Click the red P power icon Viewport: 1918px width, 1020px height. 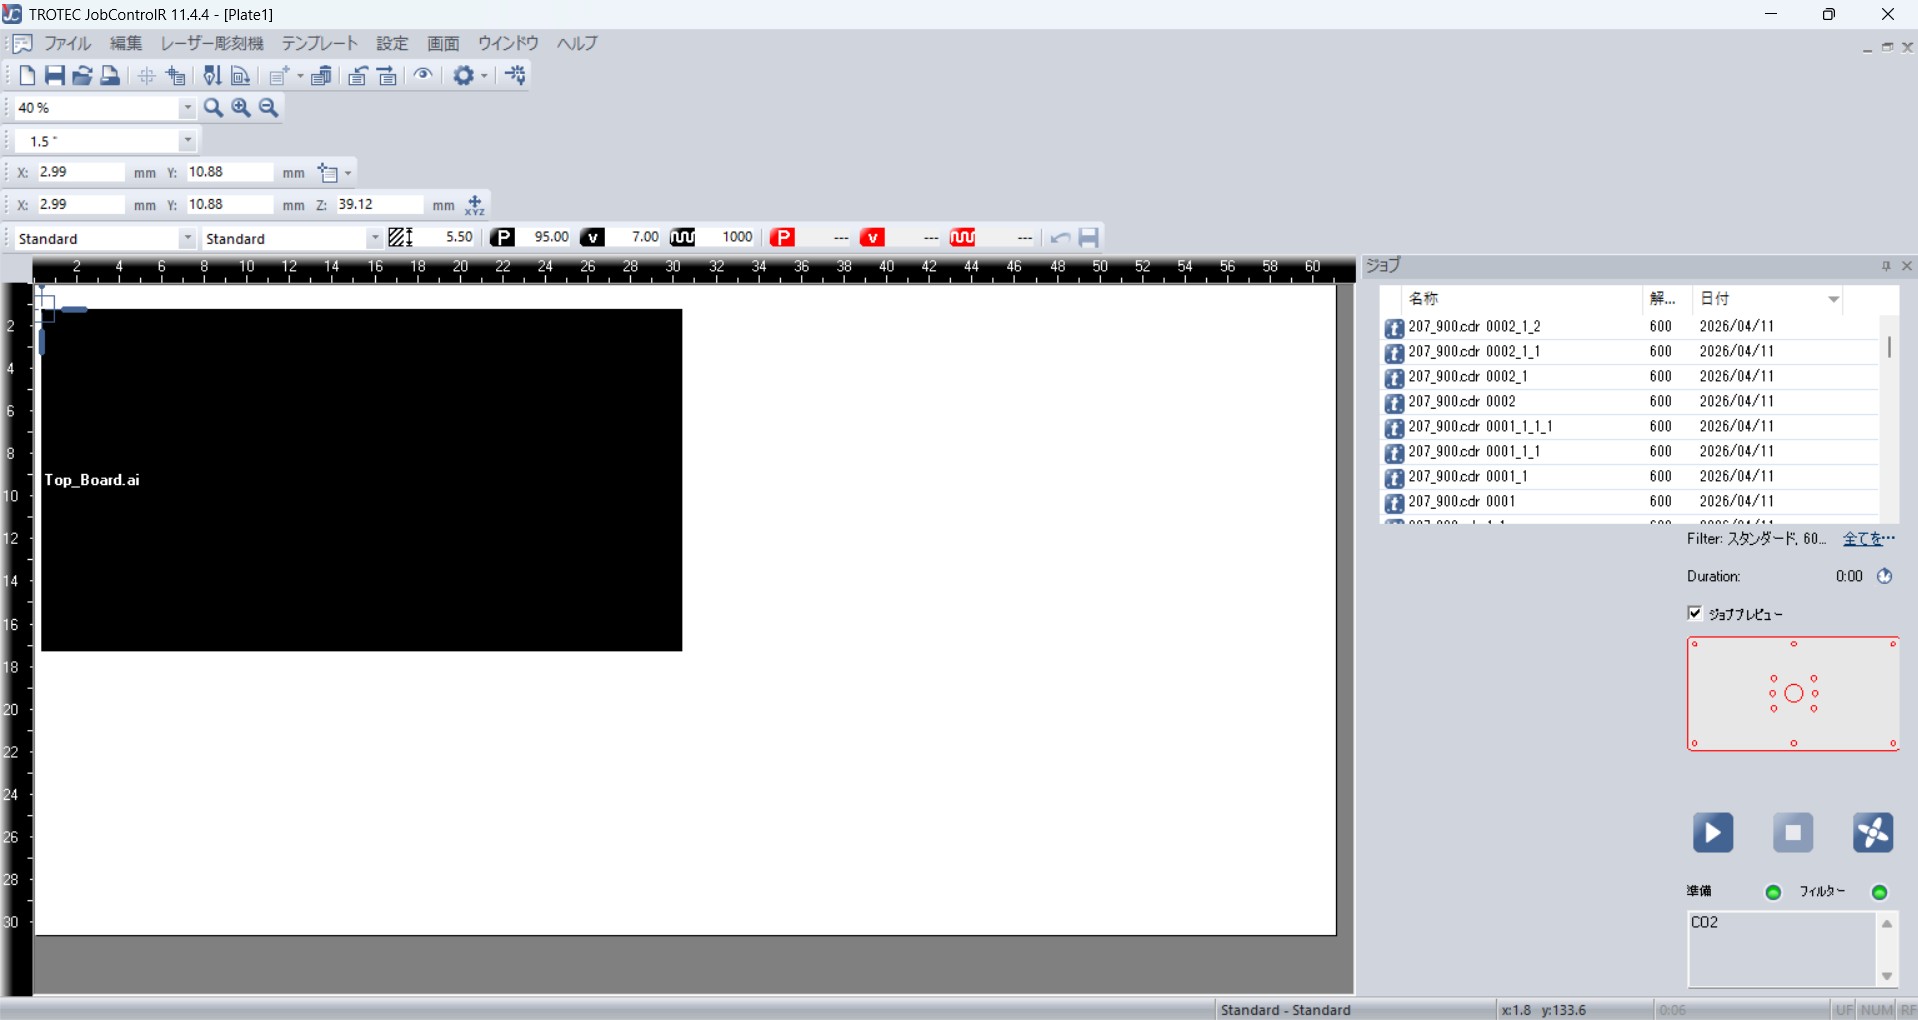pos(783,238)
